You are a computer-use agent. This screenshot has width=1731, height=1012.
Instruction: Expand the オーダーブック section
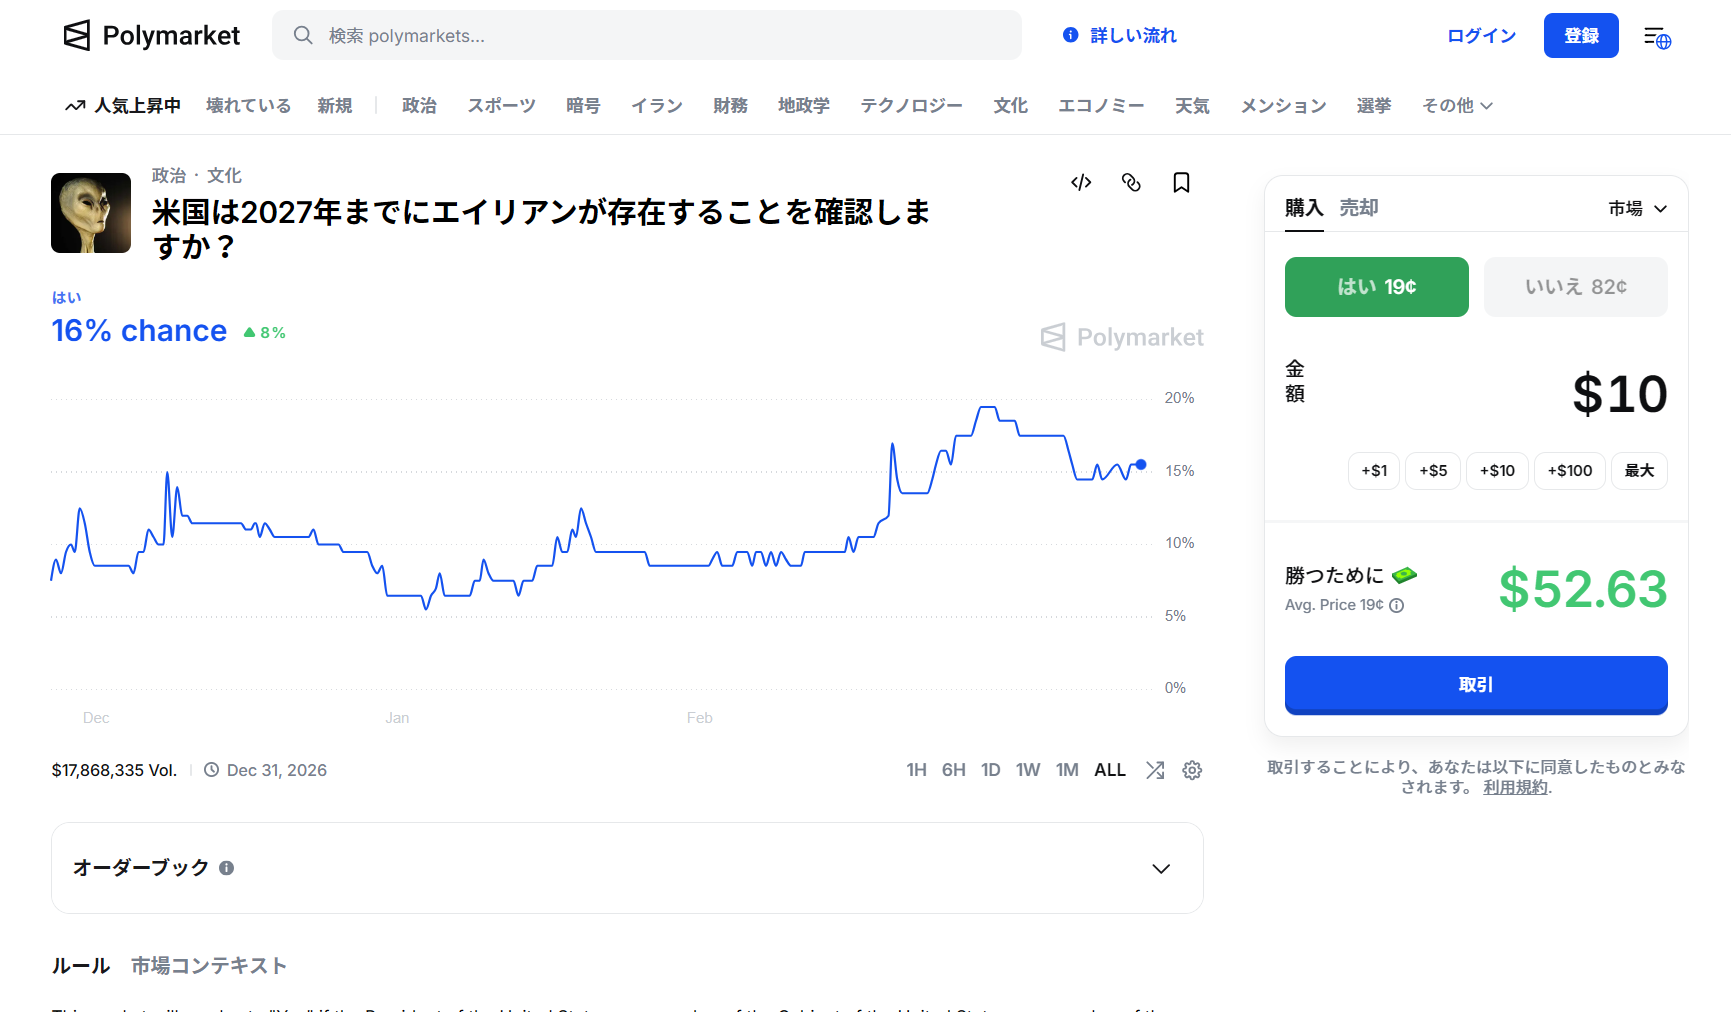(1160, 868)
